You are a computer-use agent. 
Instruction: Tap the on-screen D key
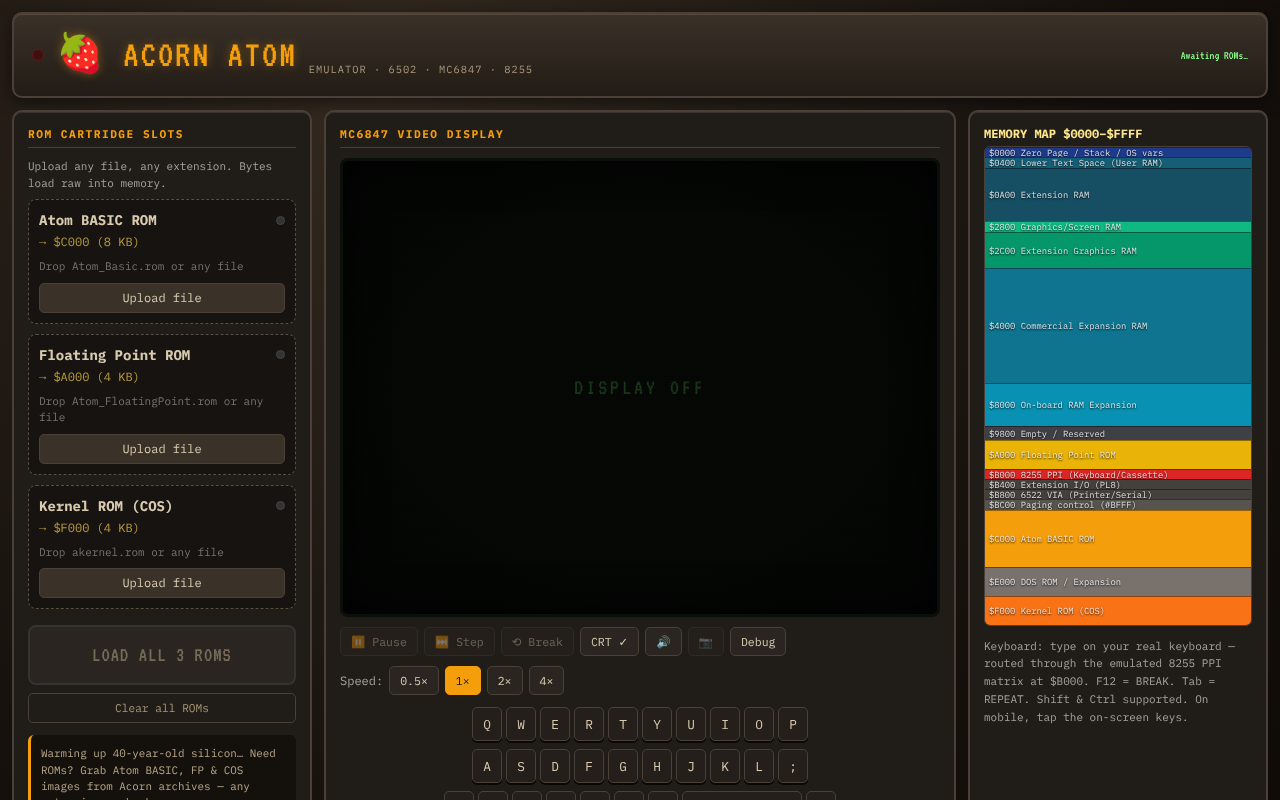[x=555, y=766]
